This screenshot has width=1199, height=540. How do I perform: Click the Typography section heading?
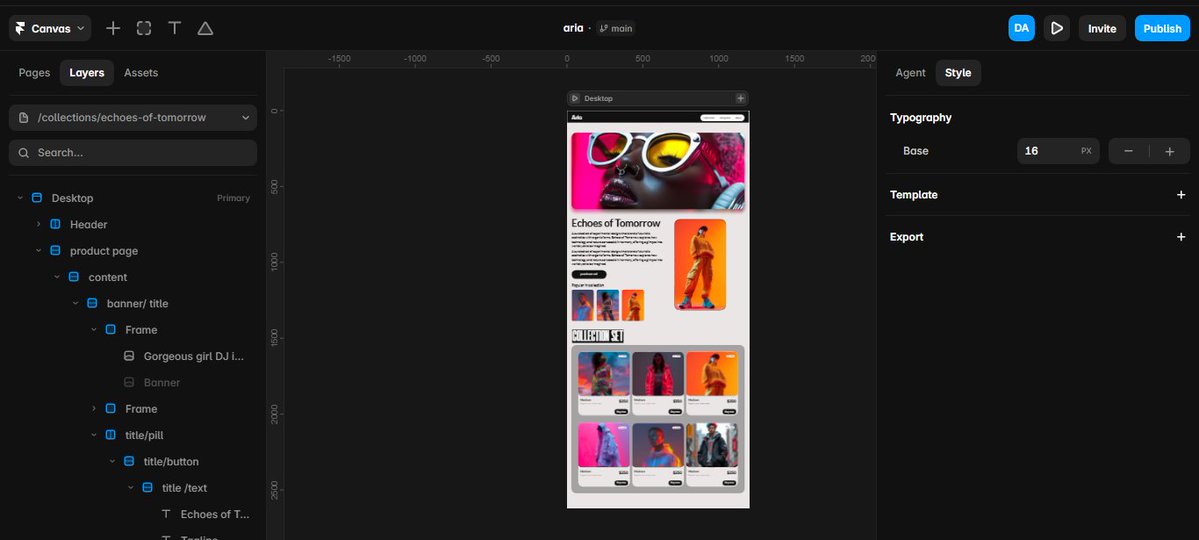click(921, 118)
